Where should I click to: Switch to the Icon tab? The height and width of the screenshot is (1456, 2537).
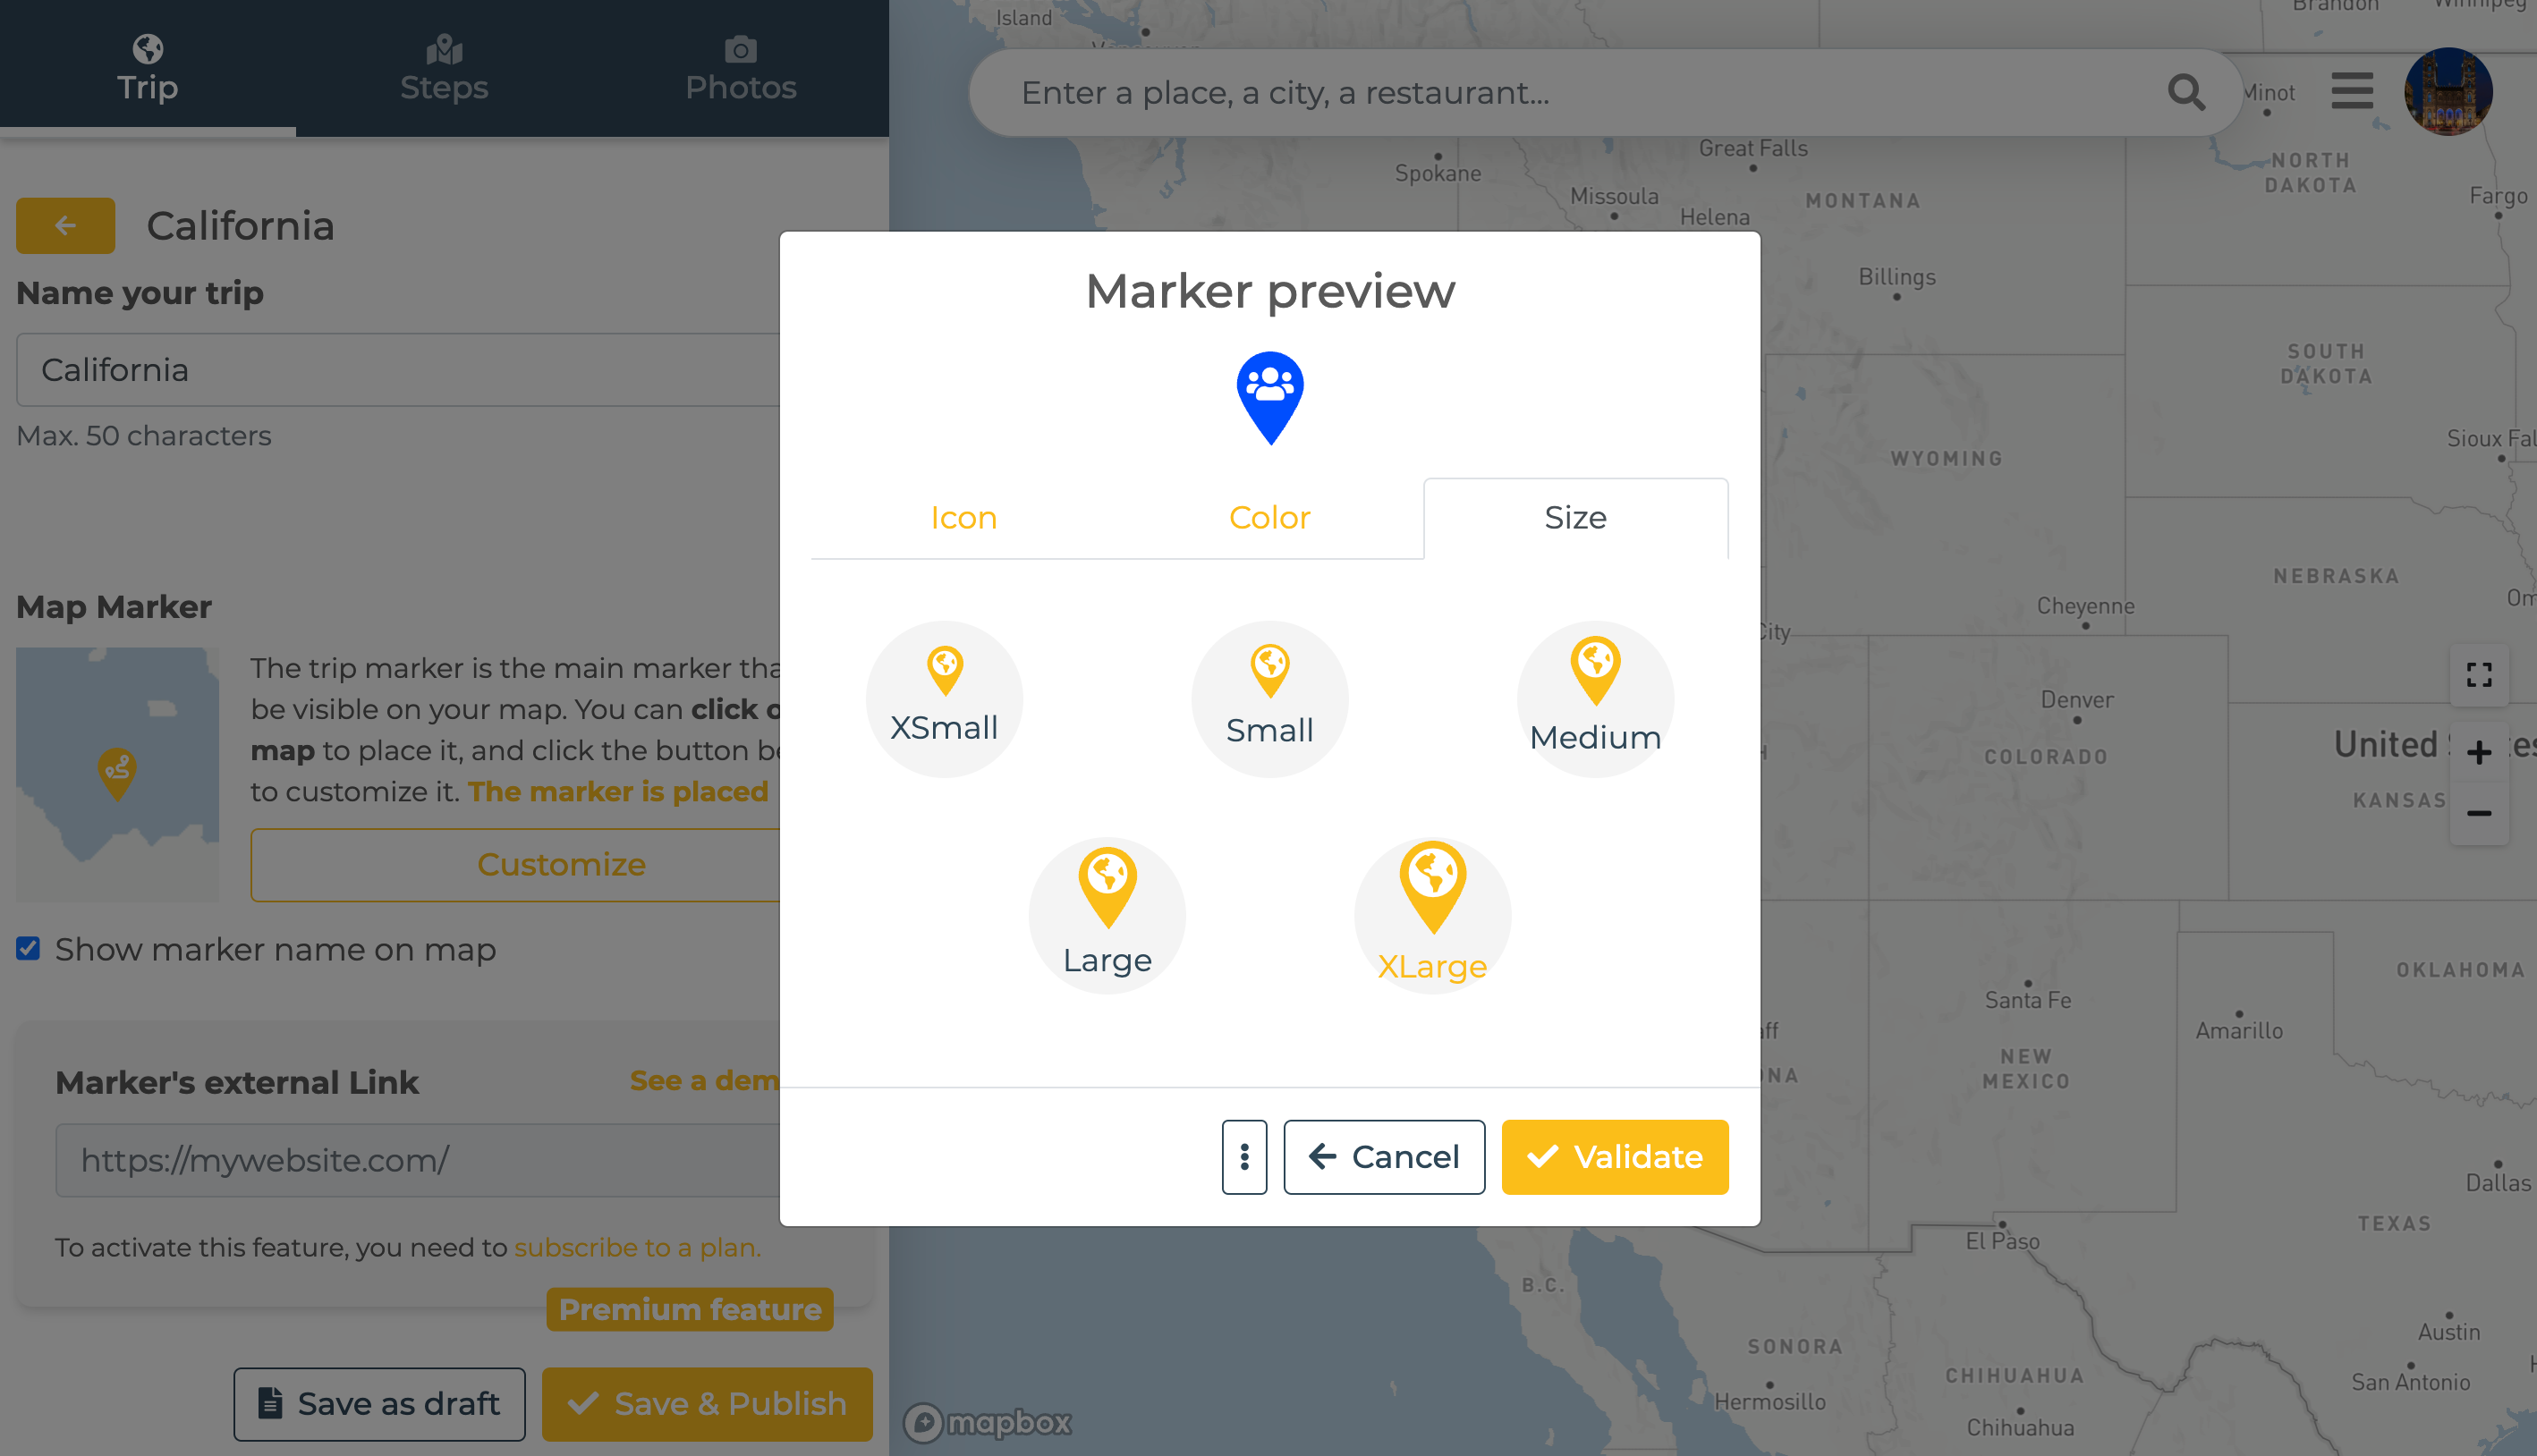coord(963,517)
